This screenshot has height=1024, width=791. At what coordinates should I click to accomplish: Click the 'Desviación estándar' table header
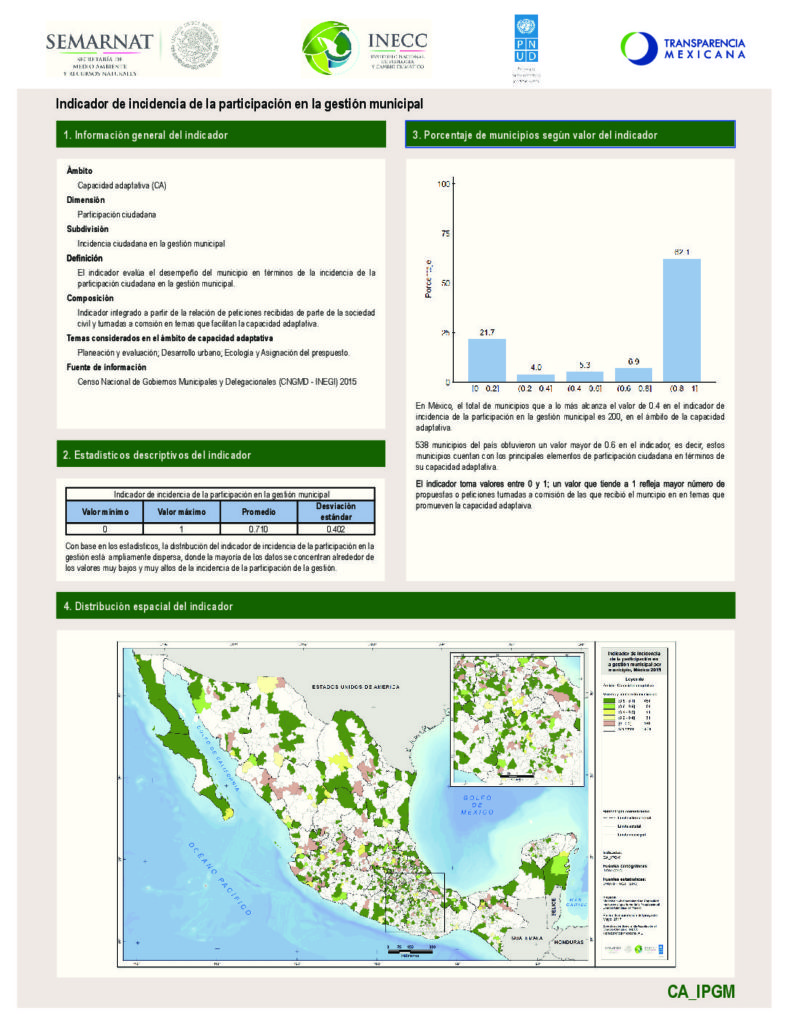(336, 512)
